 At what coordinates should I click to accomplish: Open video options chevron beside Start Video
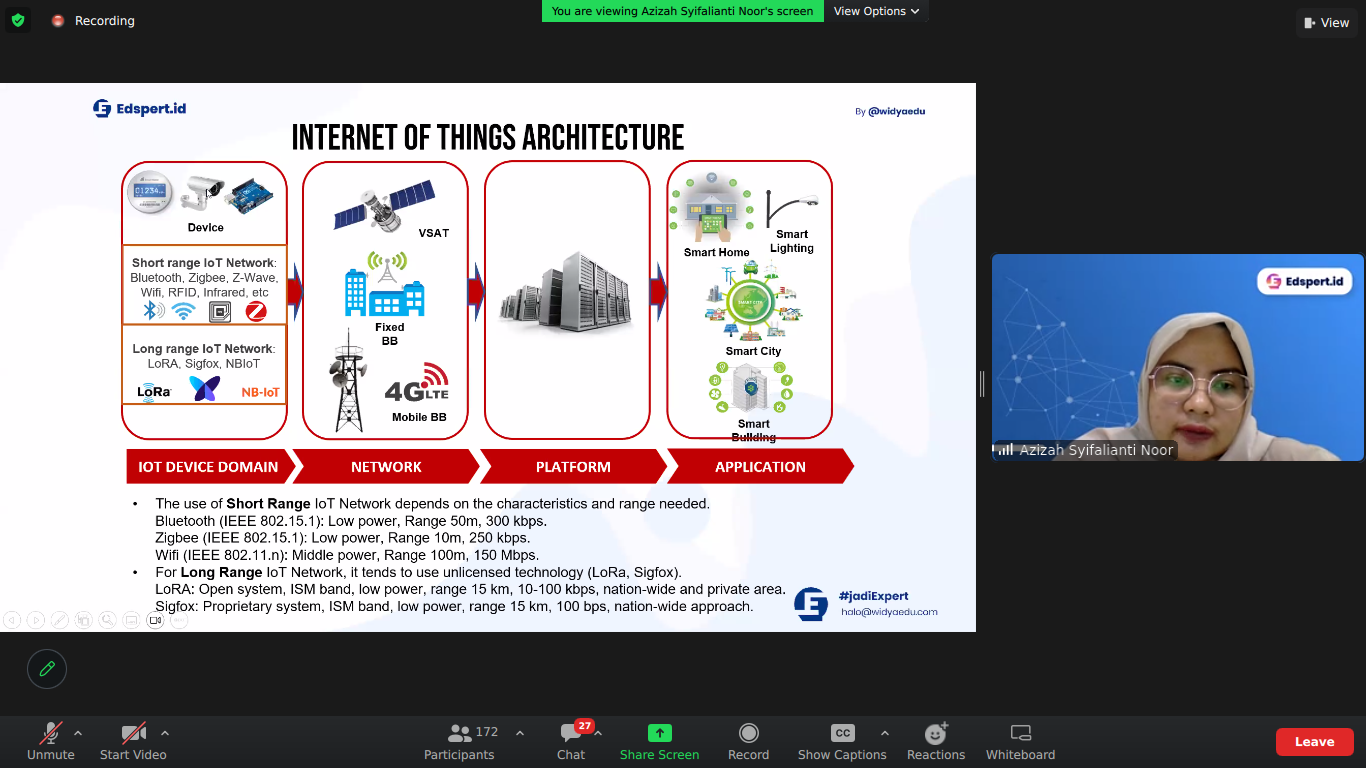pyautogui.click(x=165, y=733)
